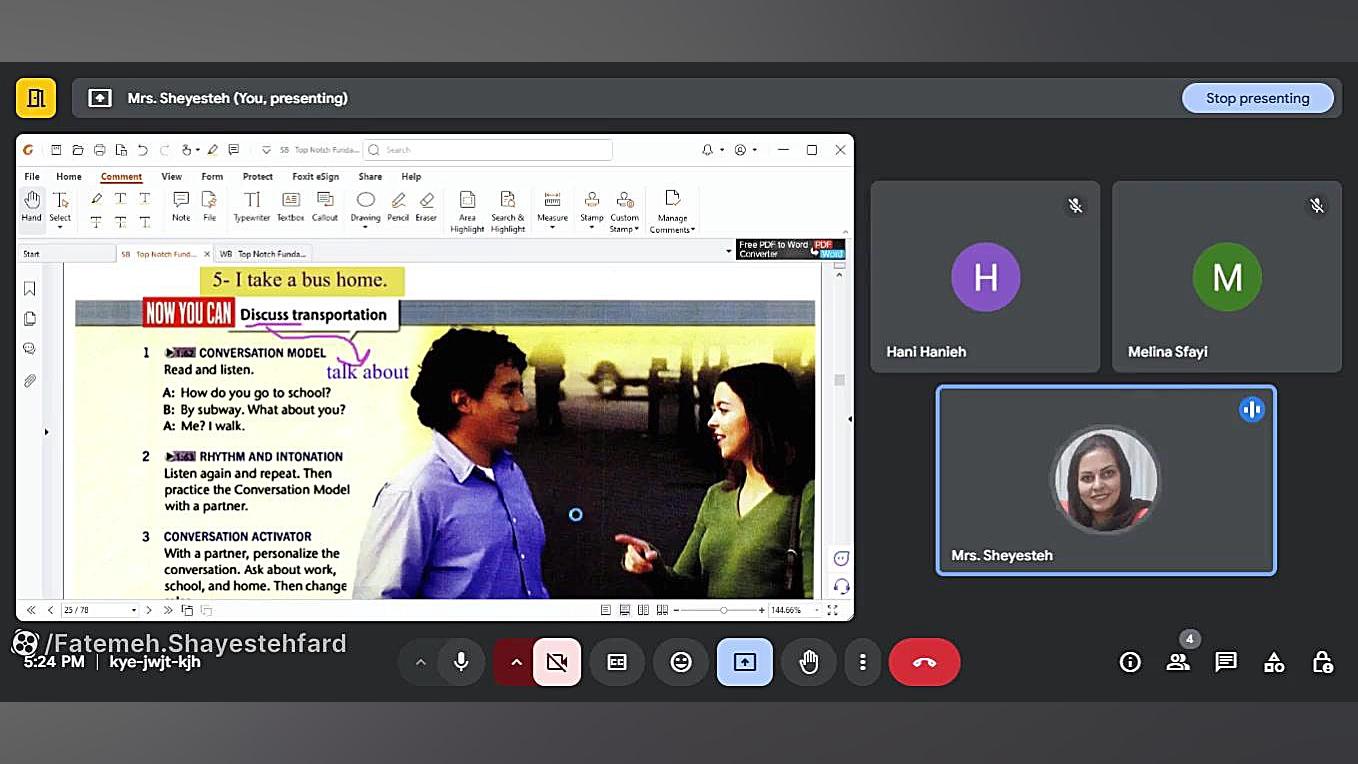The width and height of the screenshot is (1358, 764).
Task: Show everyone participants panel
Action: [1178, 662]
